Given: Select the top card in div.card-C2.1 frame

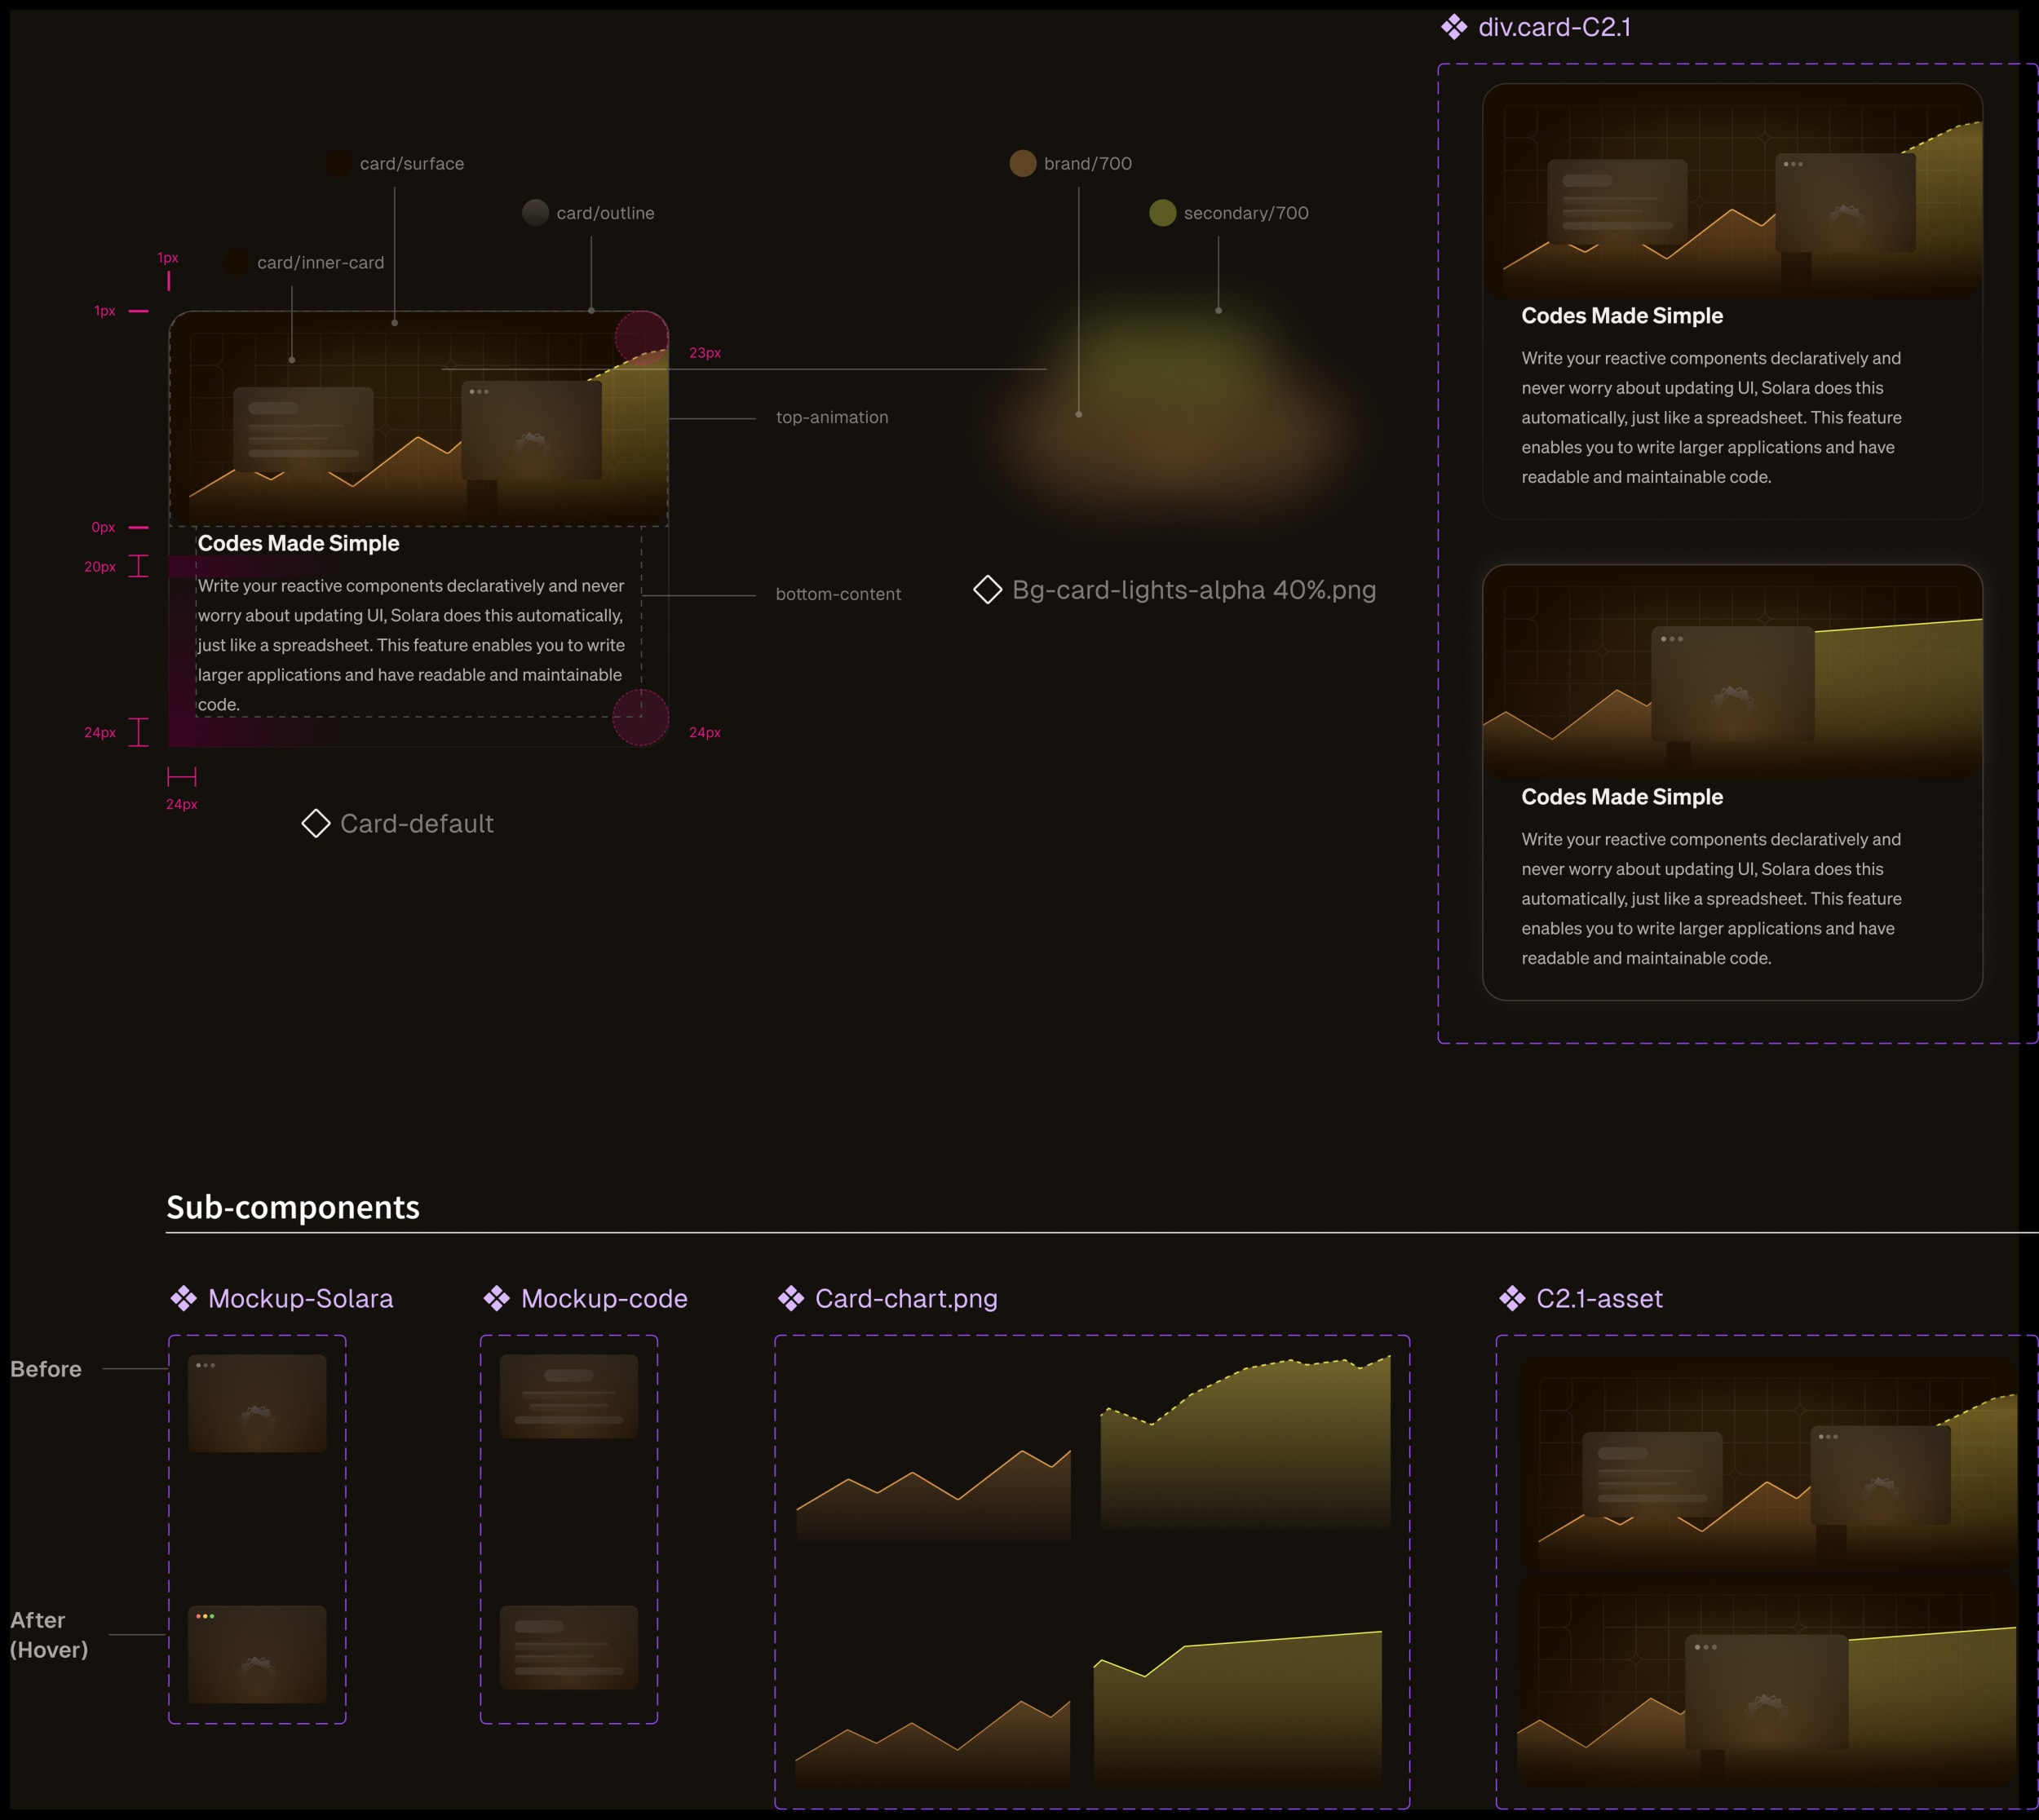Looking at the screenshot, I should 1732,301.
